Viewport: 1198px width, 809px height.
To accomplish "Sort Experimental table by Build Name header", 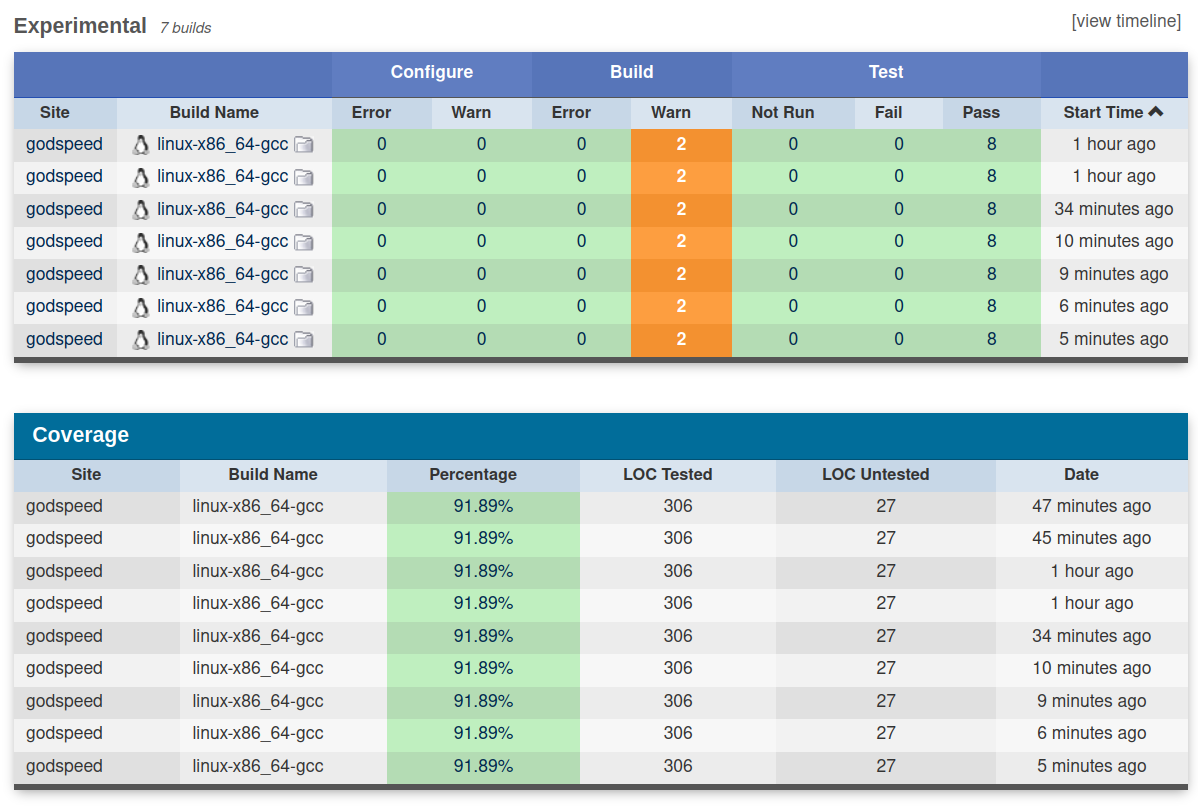I will [x=214, y=112].
